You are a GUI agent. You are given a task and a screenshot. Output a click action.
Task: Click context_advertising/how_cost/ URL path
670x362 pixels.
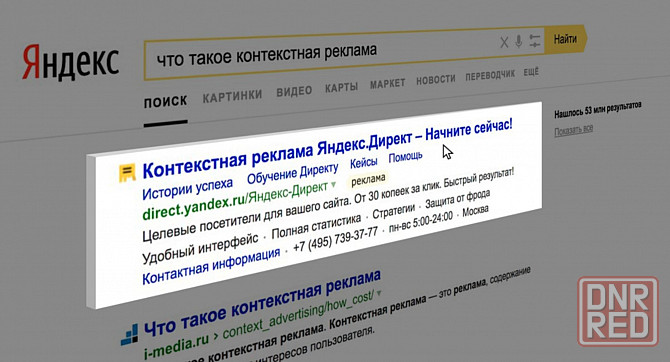(x=299, y=314)
